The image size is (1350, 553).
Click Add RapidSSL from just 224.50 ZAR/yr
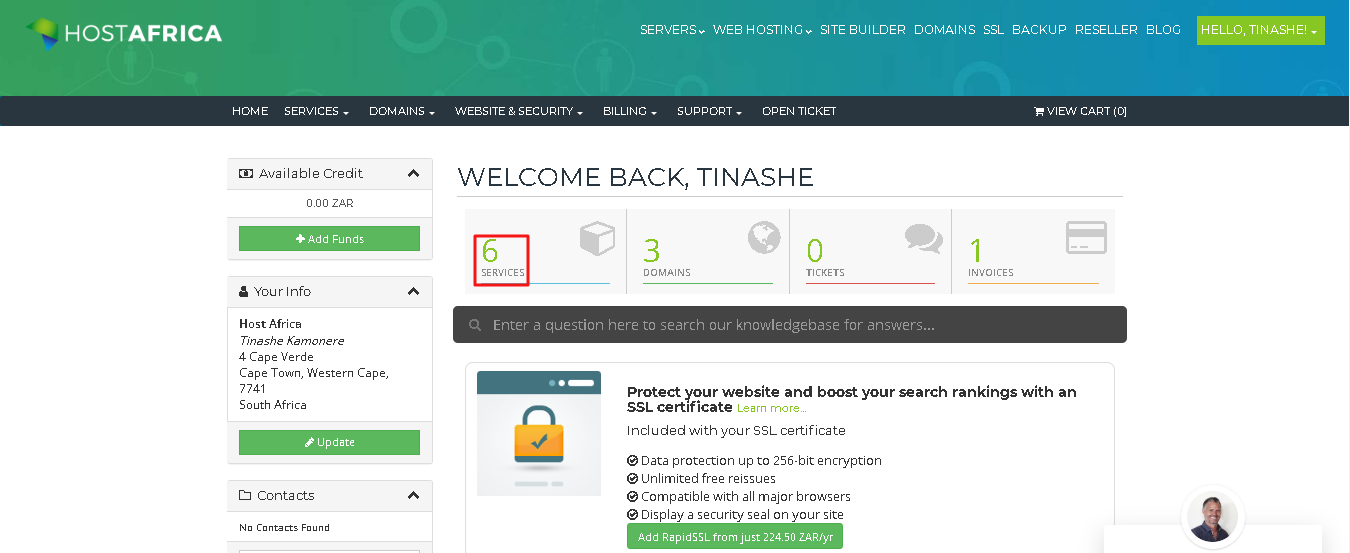coord(735,537)
